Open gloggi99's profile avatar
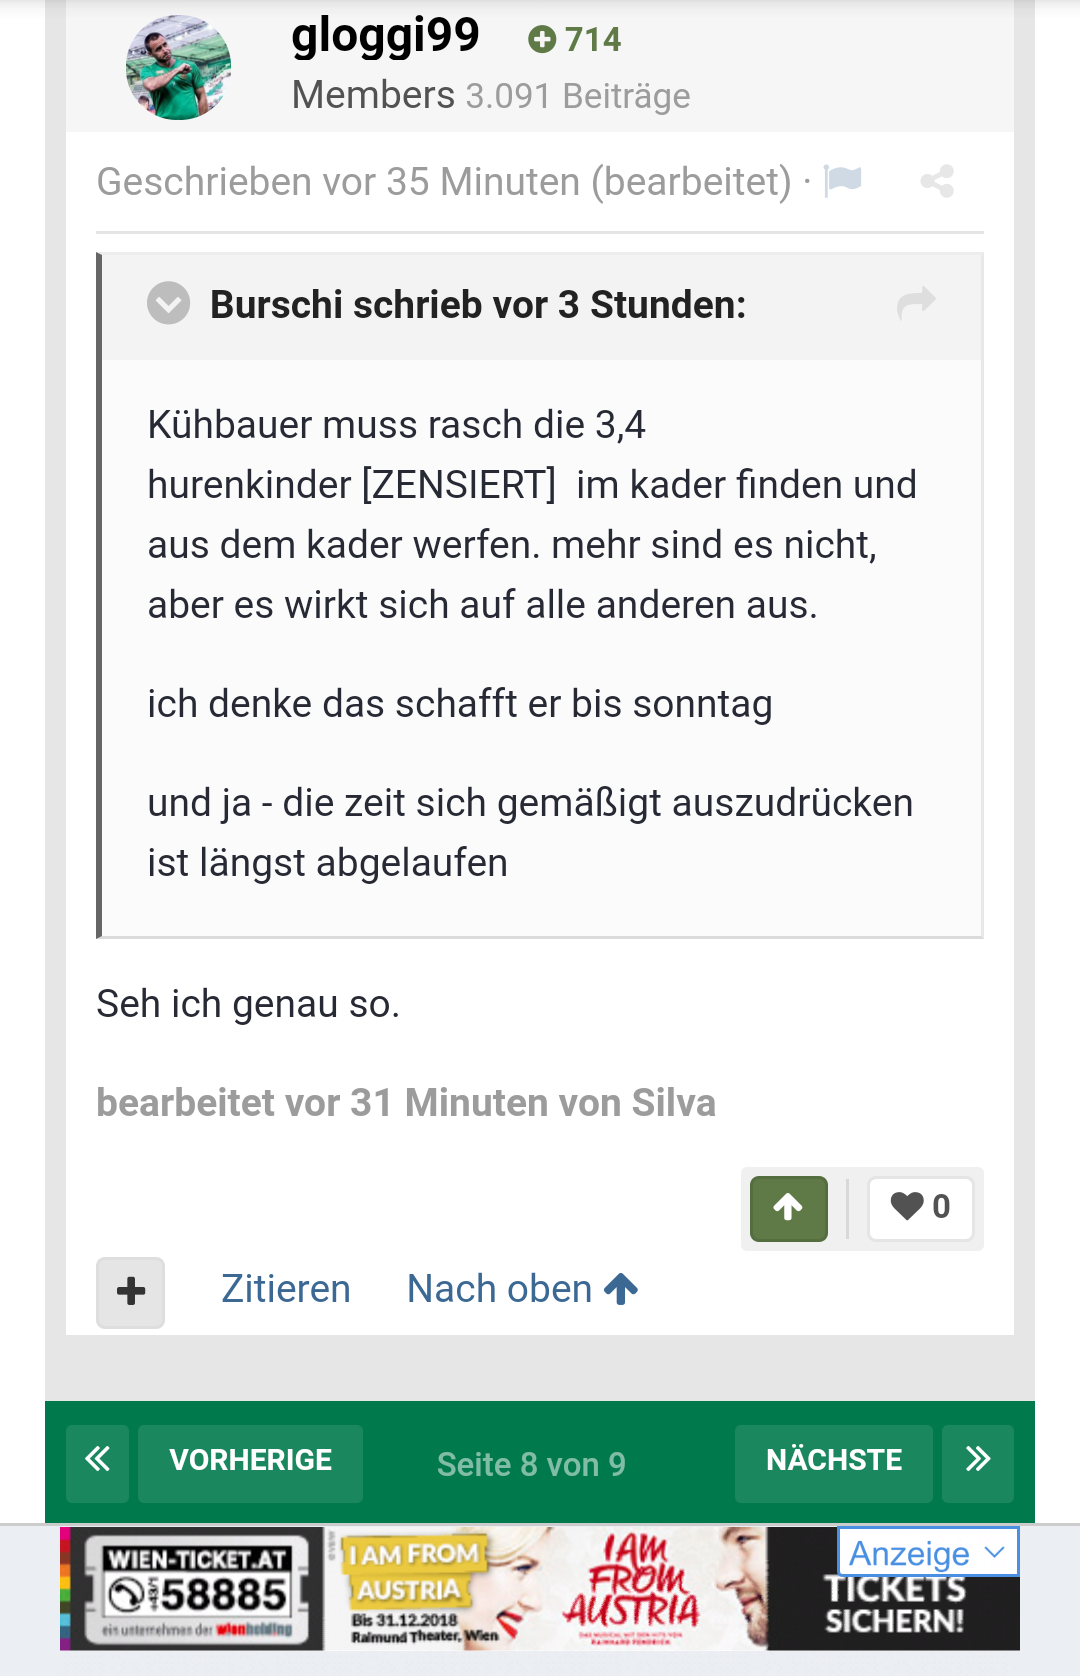Viewport: 1080px width, 1676px height. pyautogui.click(x=178, y=67)
